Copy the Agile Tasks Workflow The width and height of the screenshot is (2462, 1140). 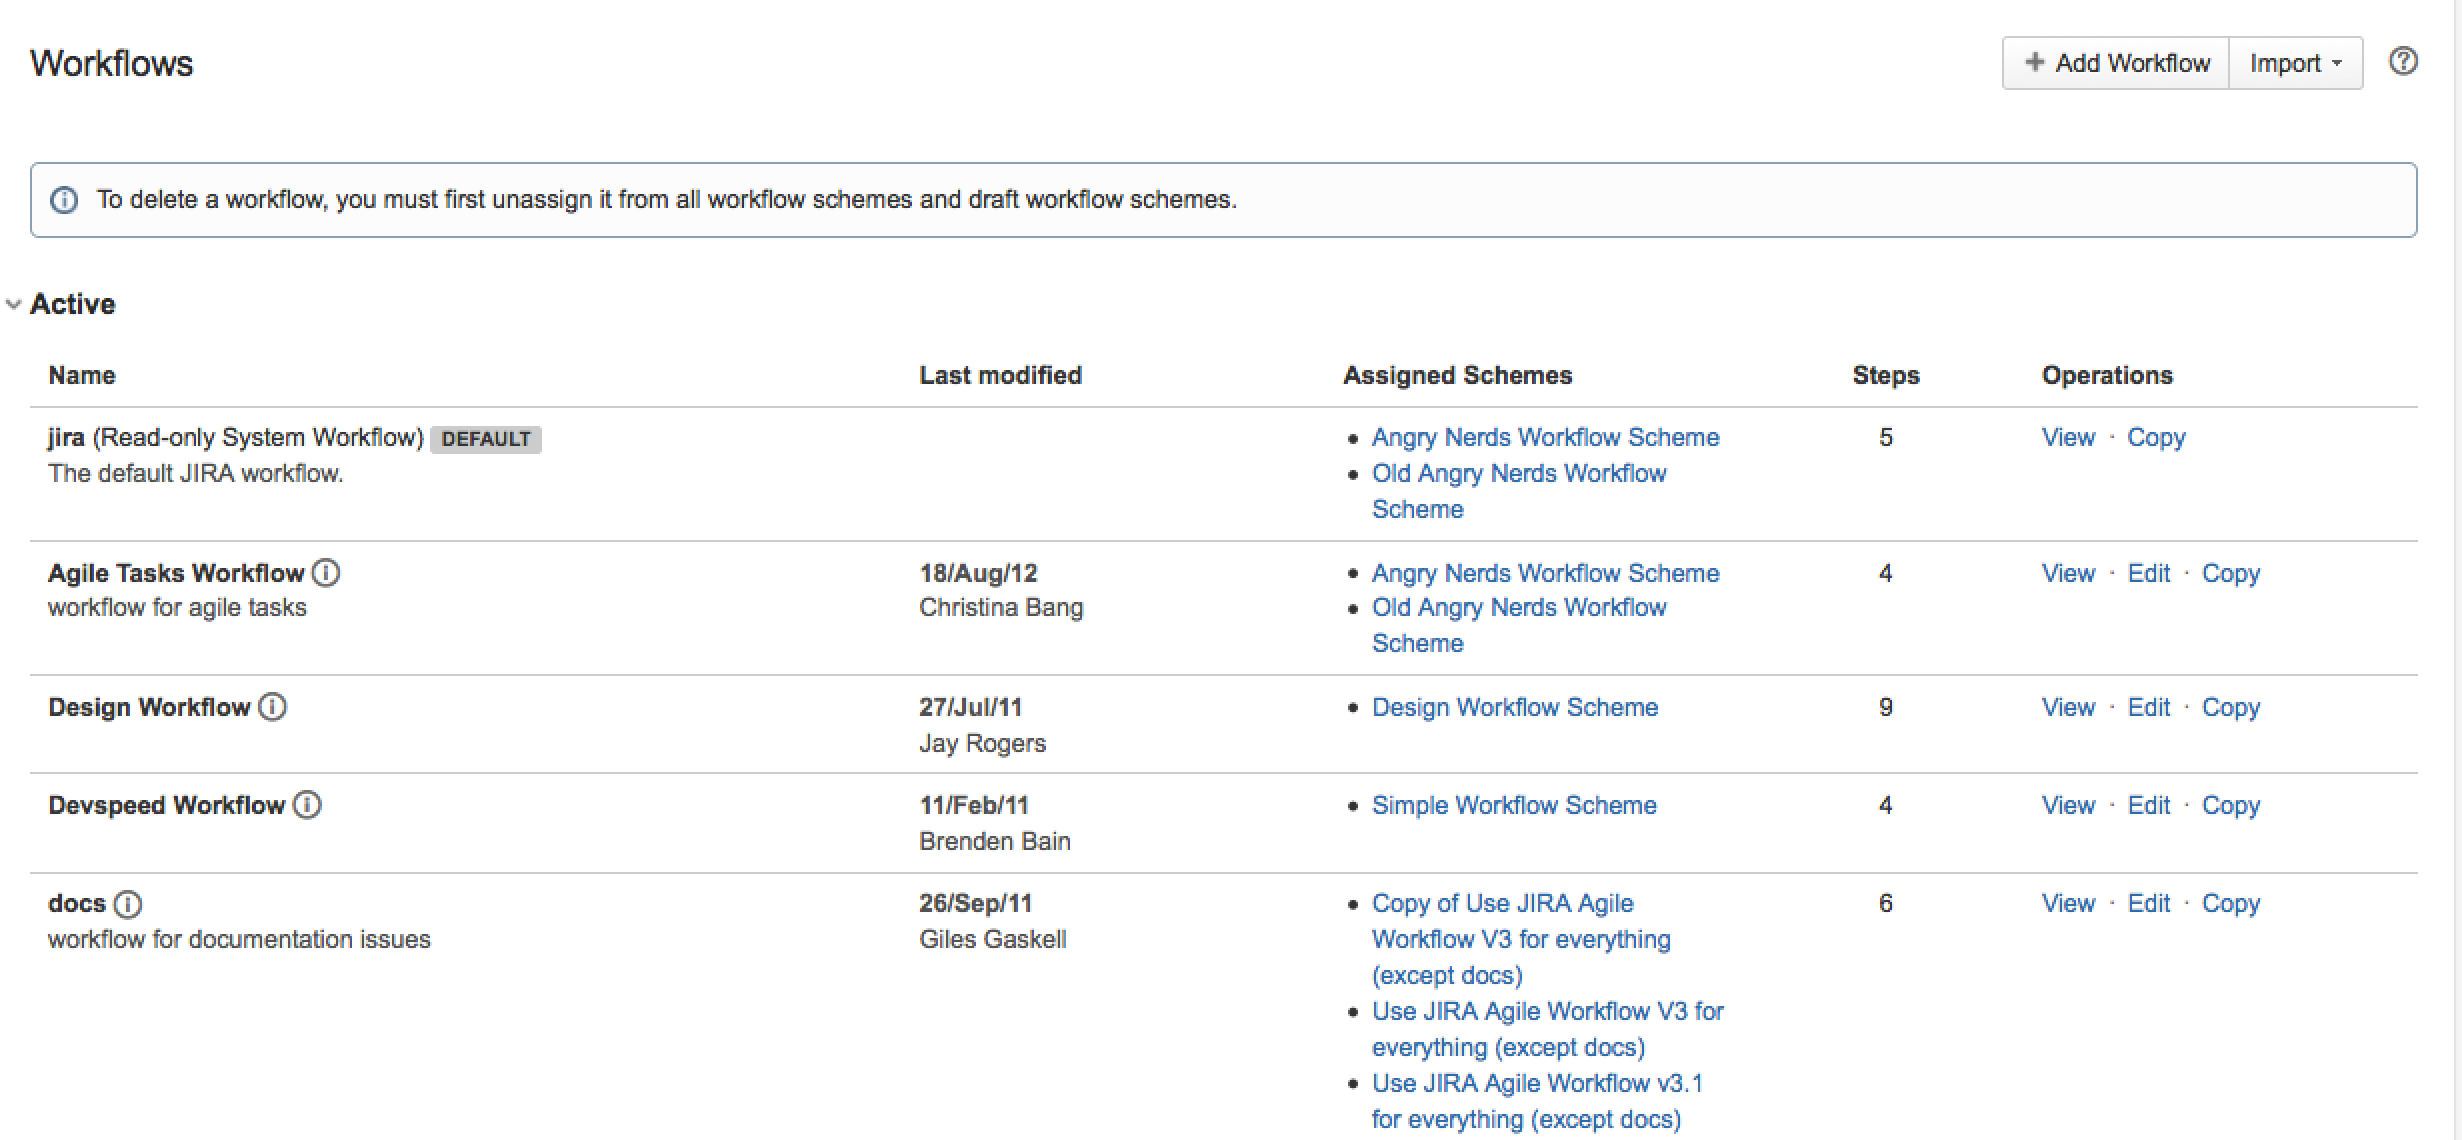click(x=2231, y=574)
